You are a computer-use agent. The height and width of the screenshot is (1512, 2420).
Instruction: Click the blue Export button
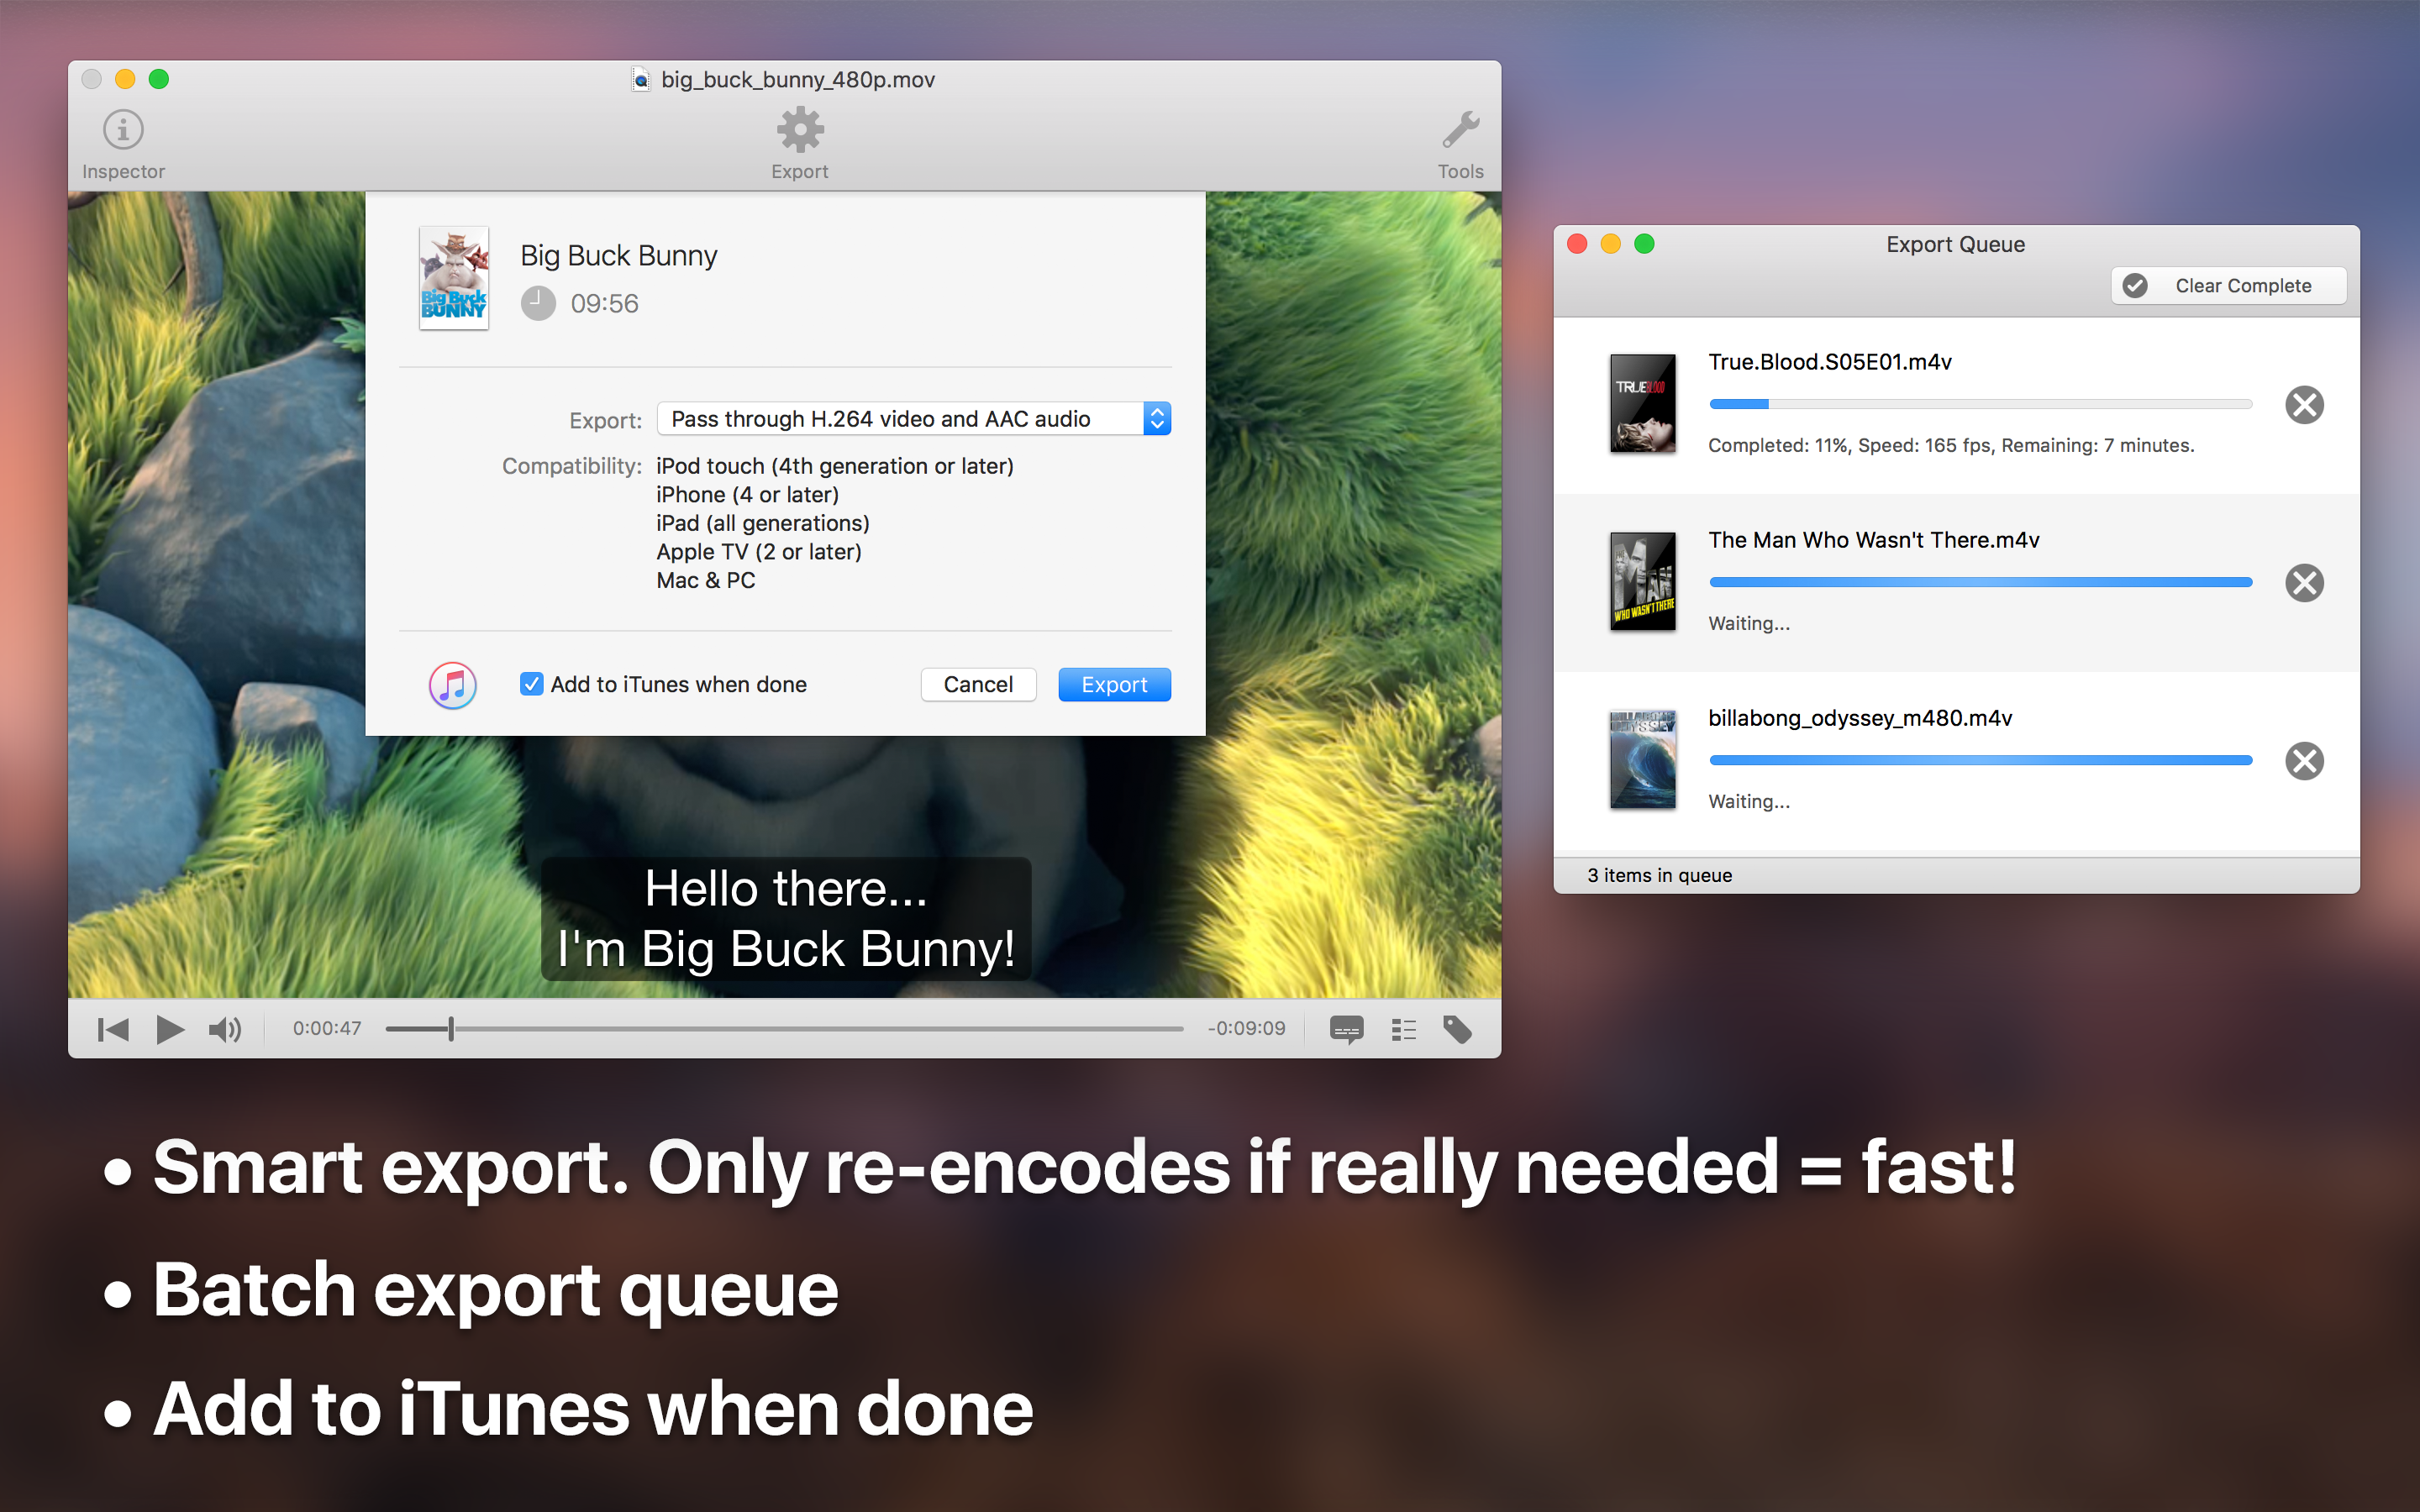tap(1114, 684)
